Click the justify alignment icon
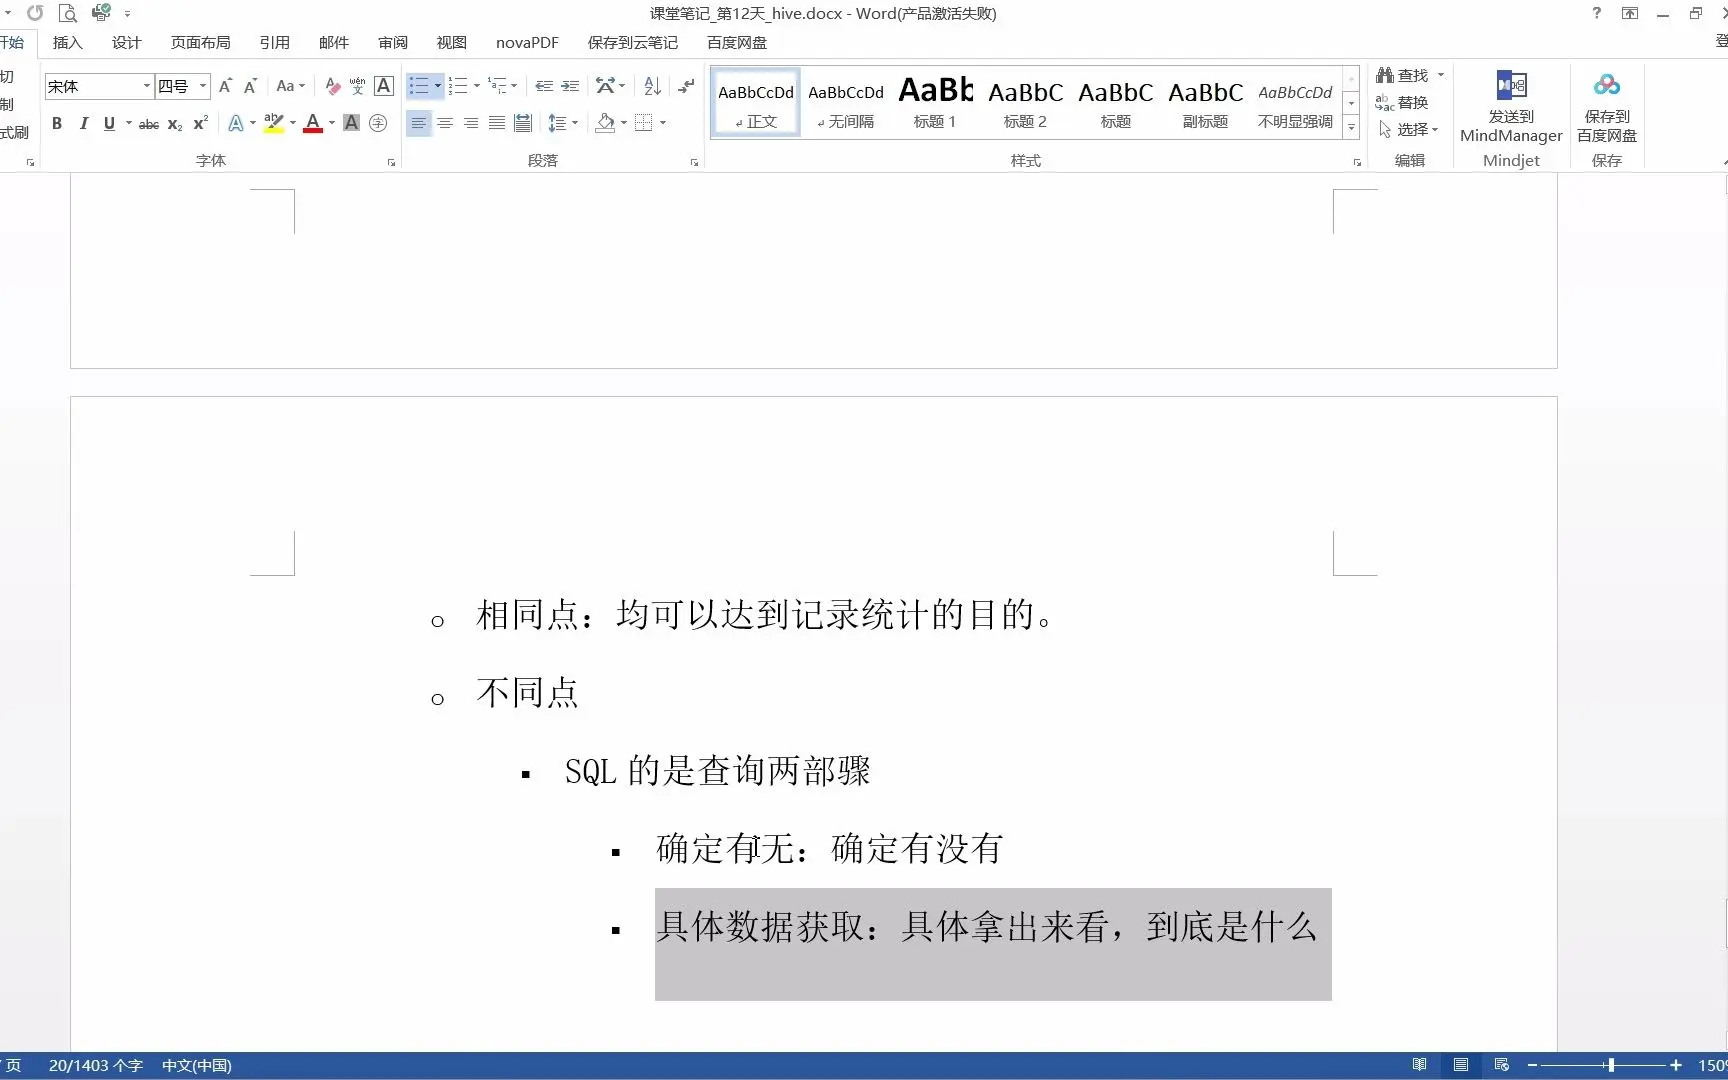1728x1080 pixels. pyautogui.click(x=496, y=123)
